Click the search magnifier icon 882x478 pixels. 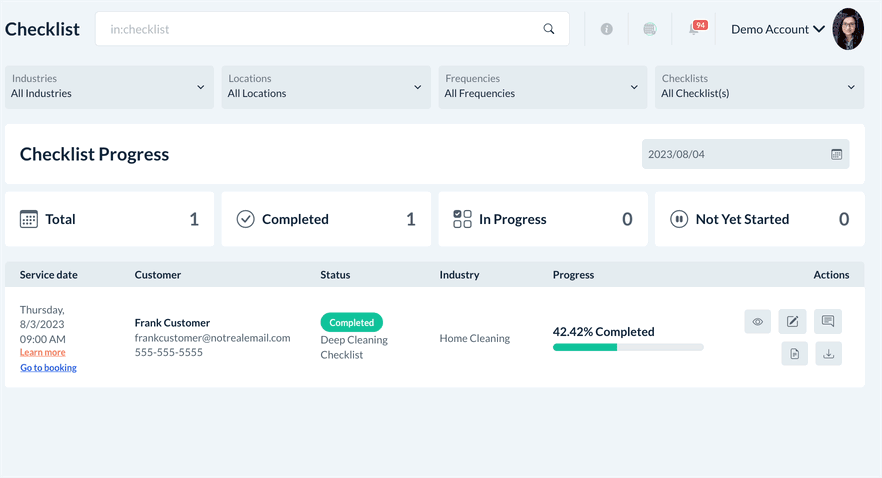click(548, 29)
